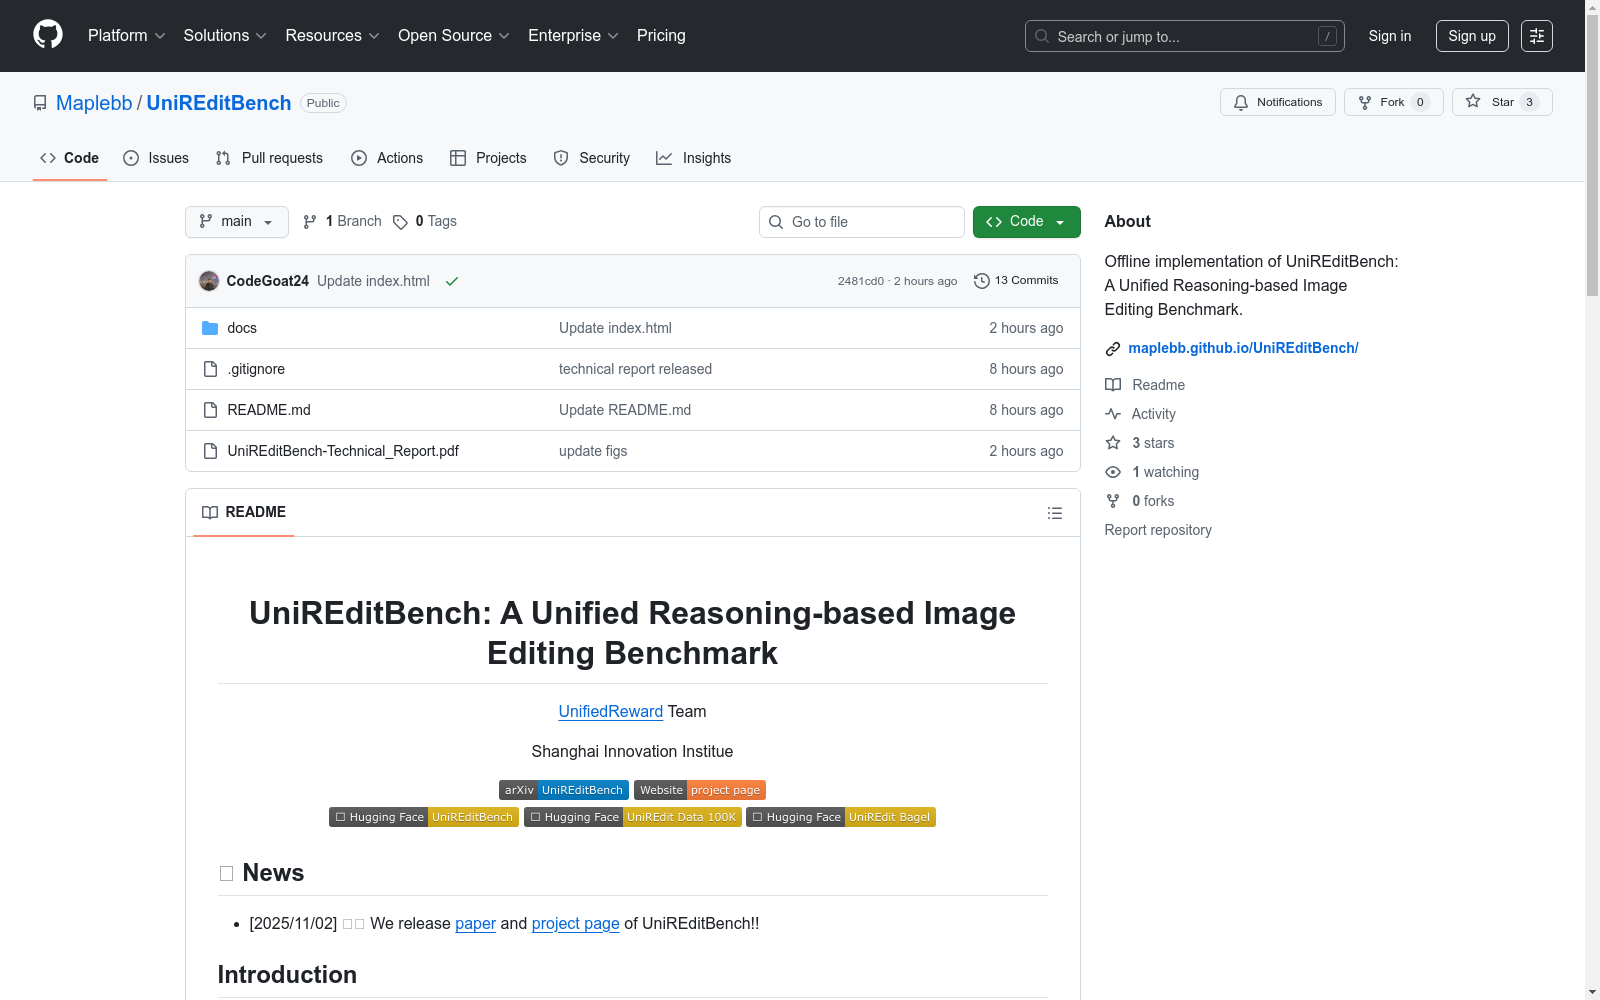
Task: Visit maplebb.github.io/UniREditBench link
Action: pyautogui.click(x=1243, y=347)
